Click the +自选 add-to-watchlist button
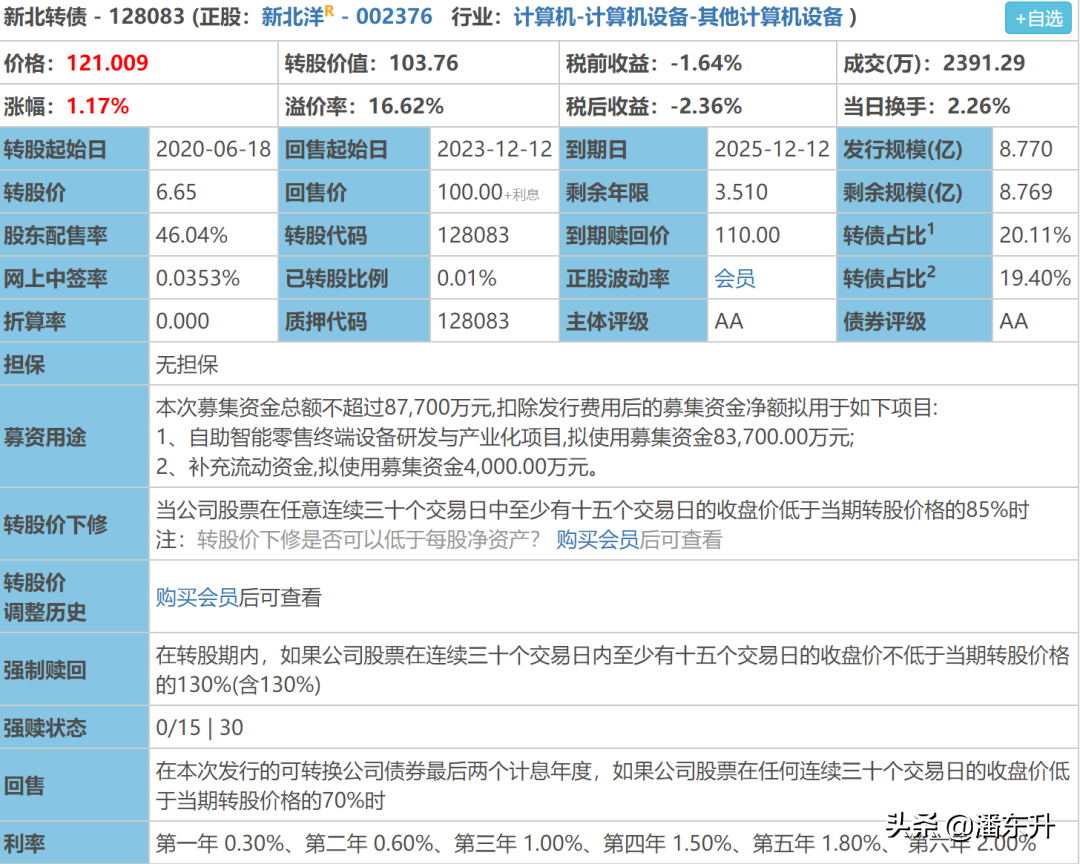The image size is (1080, 864). 1037,17
